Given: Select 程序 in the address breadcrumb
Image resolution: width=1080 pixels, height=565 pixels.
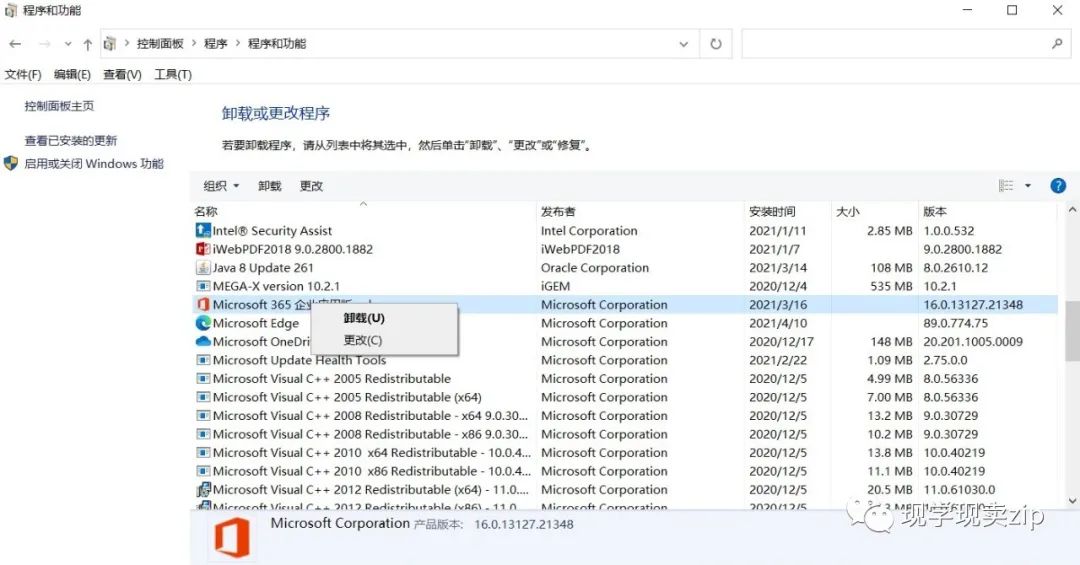Looking at the screenshot, I should pyautogui.click(x=216, y=43).
